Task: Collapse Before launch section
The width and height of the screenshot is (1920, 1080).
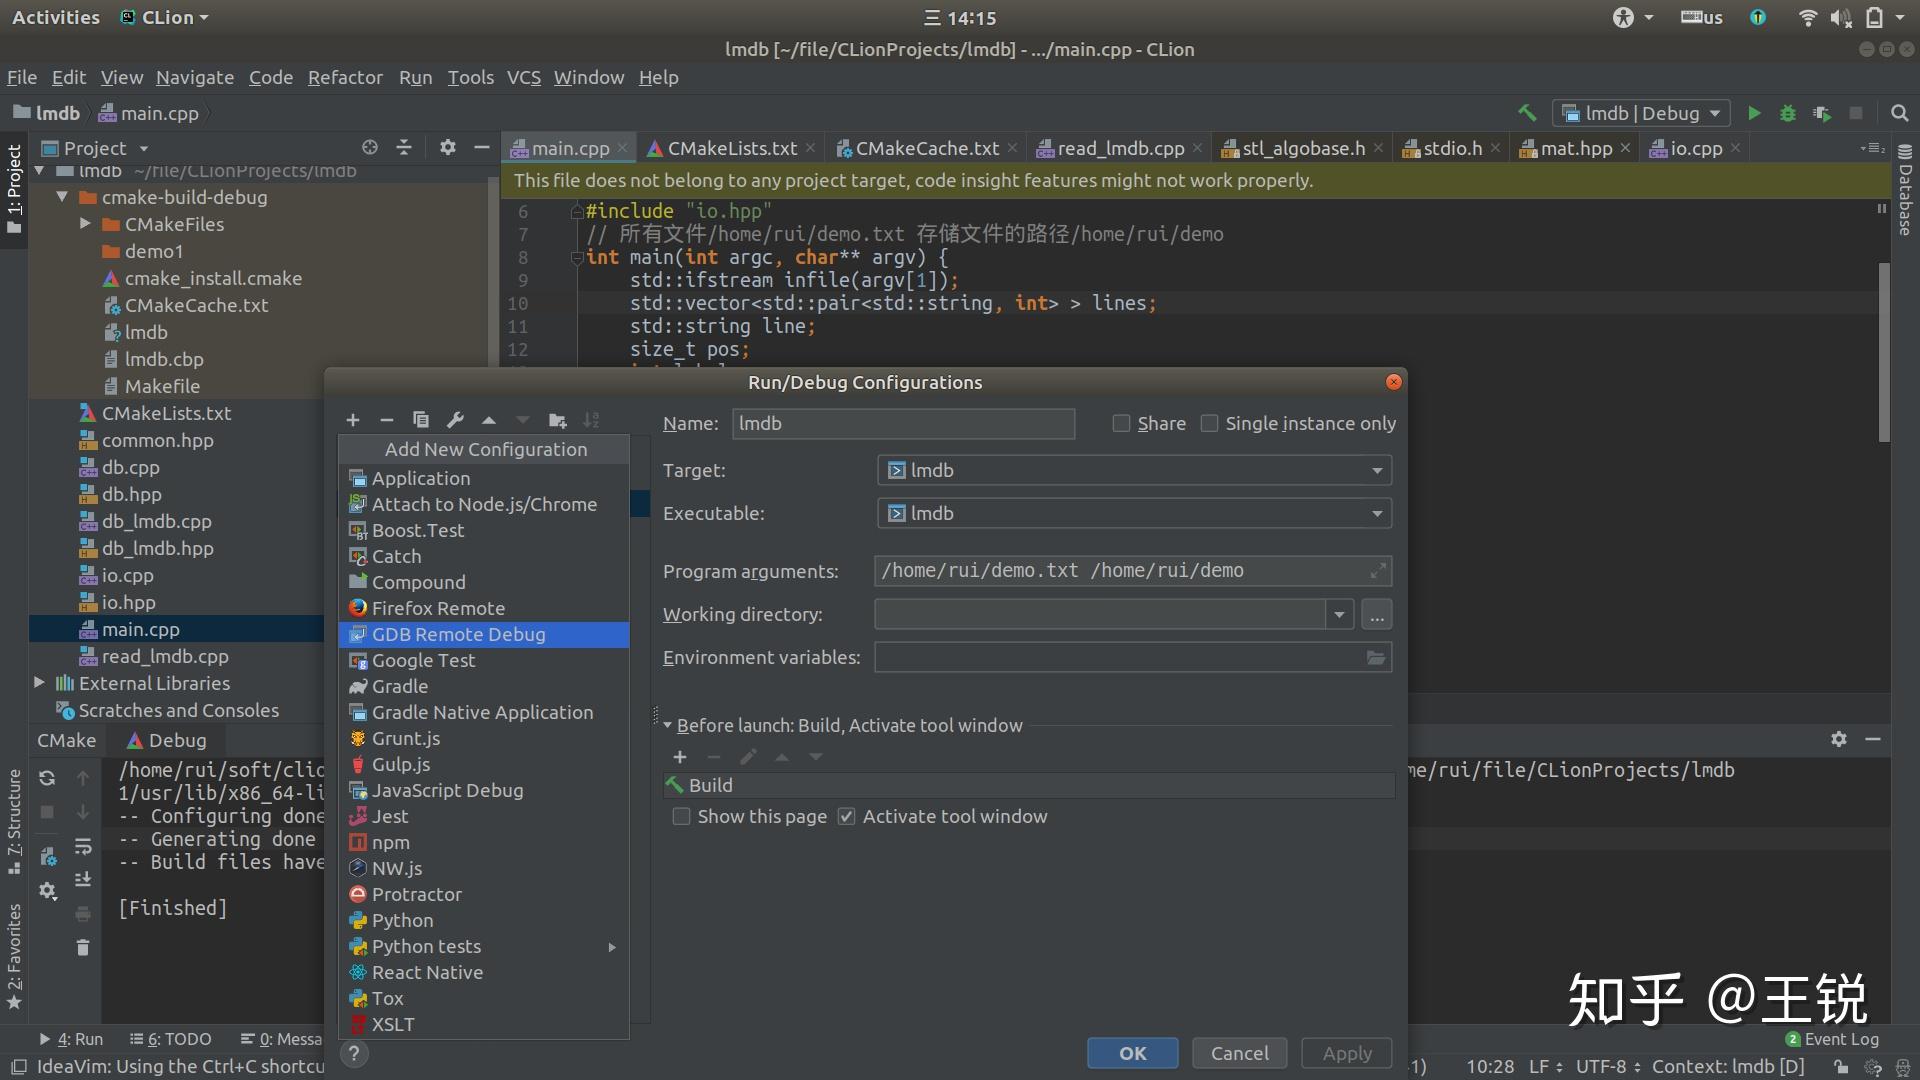Action: pos(668,725)
